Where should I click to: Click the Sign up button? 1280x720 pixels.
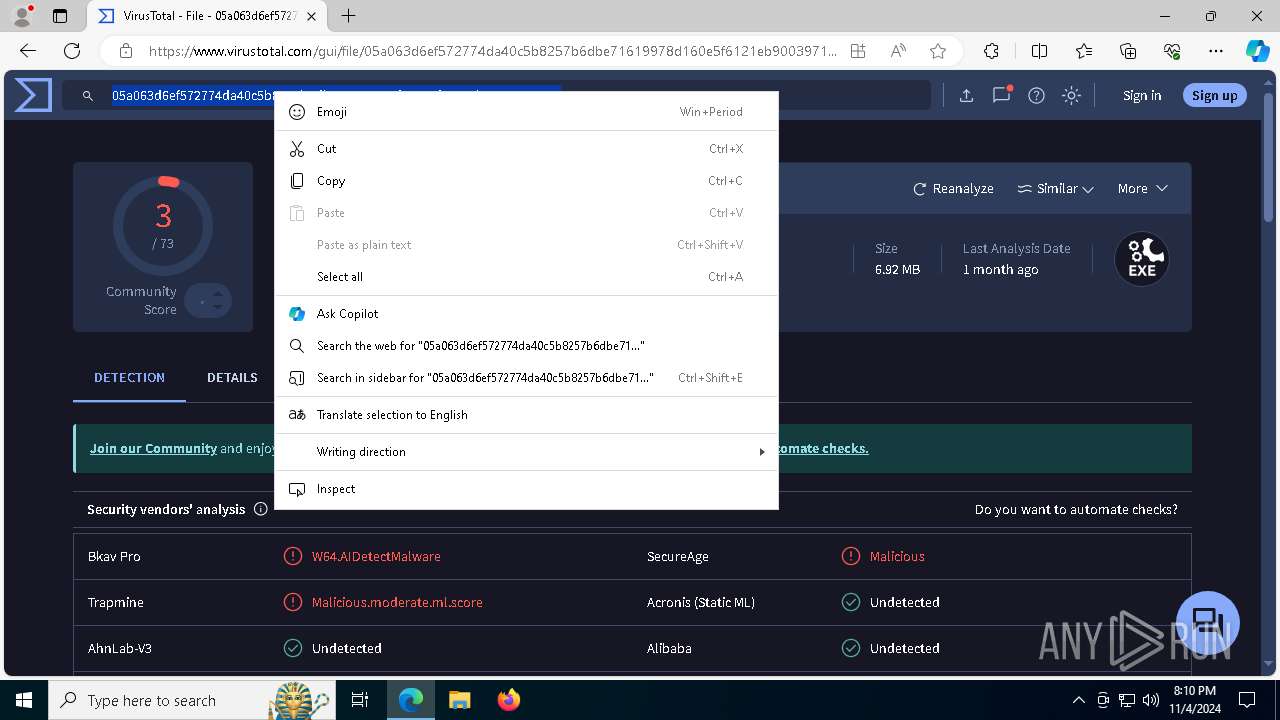pyautogui.click(x=1215, y=95)
